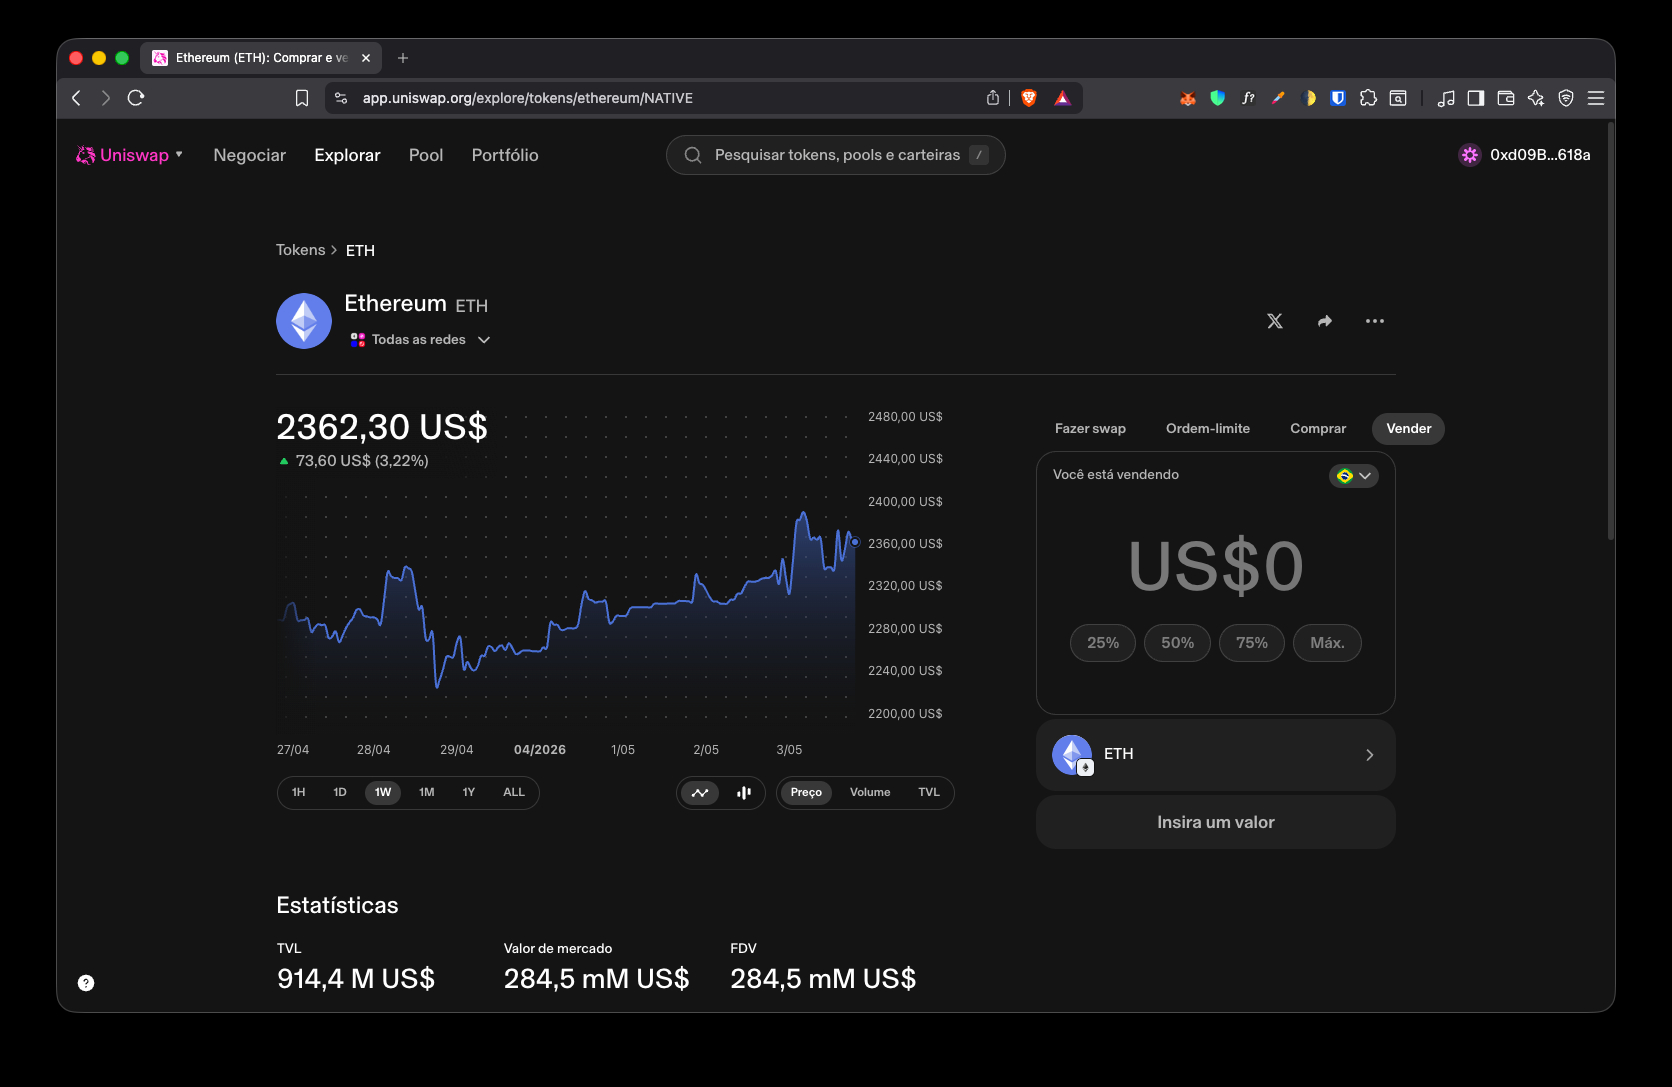
Task: Open the dark mode half-moon extension
Action: pos(1308,98)
